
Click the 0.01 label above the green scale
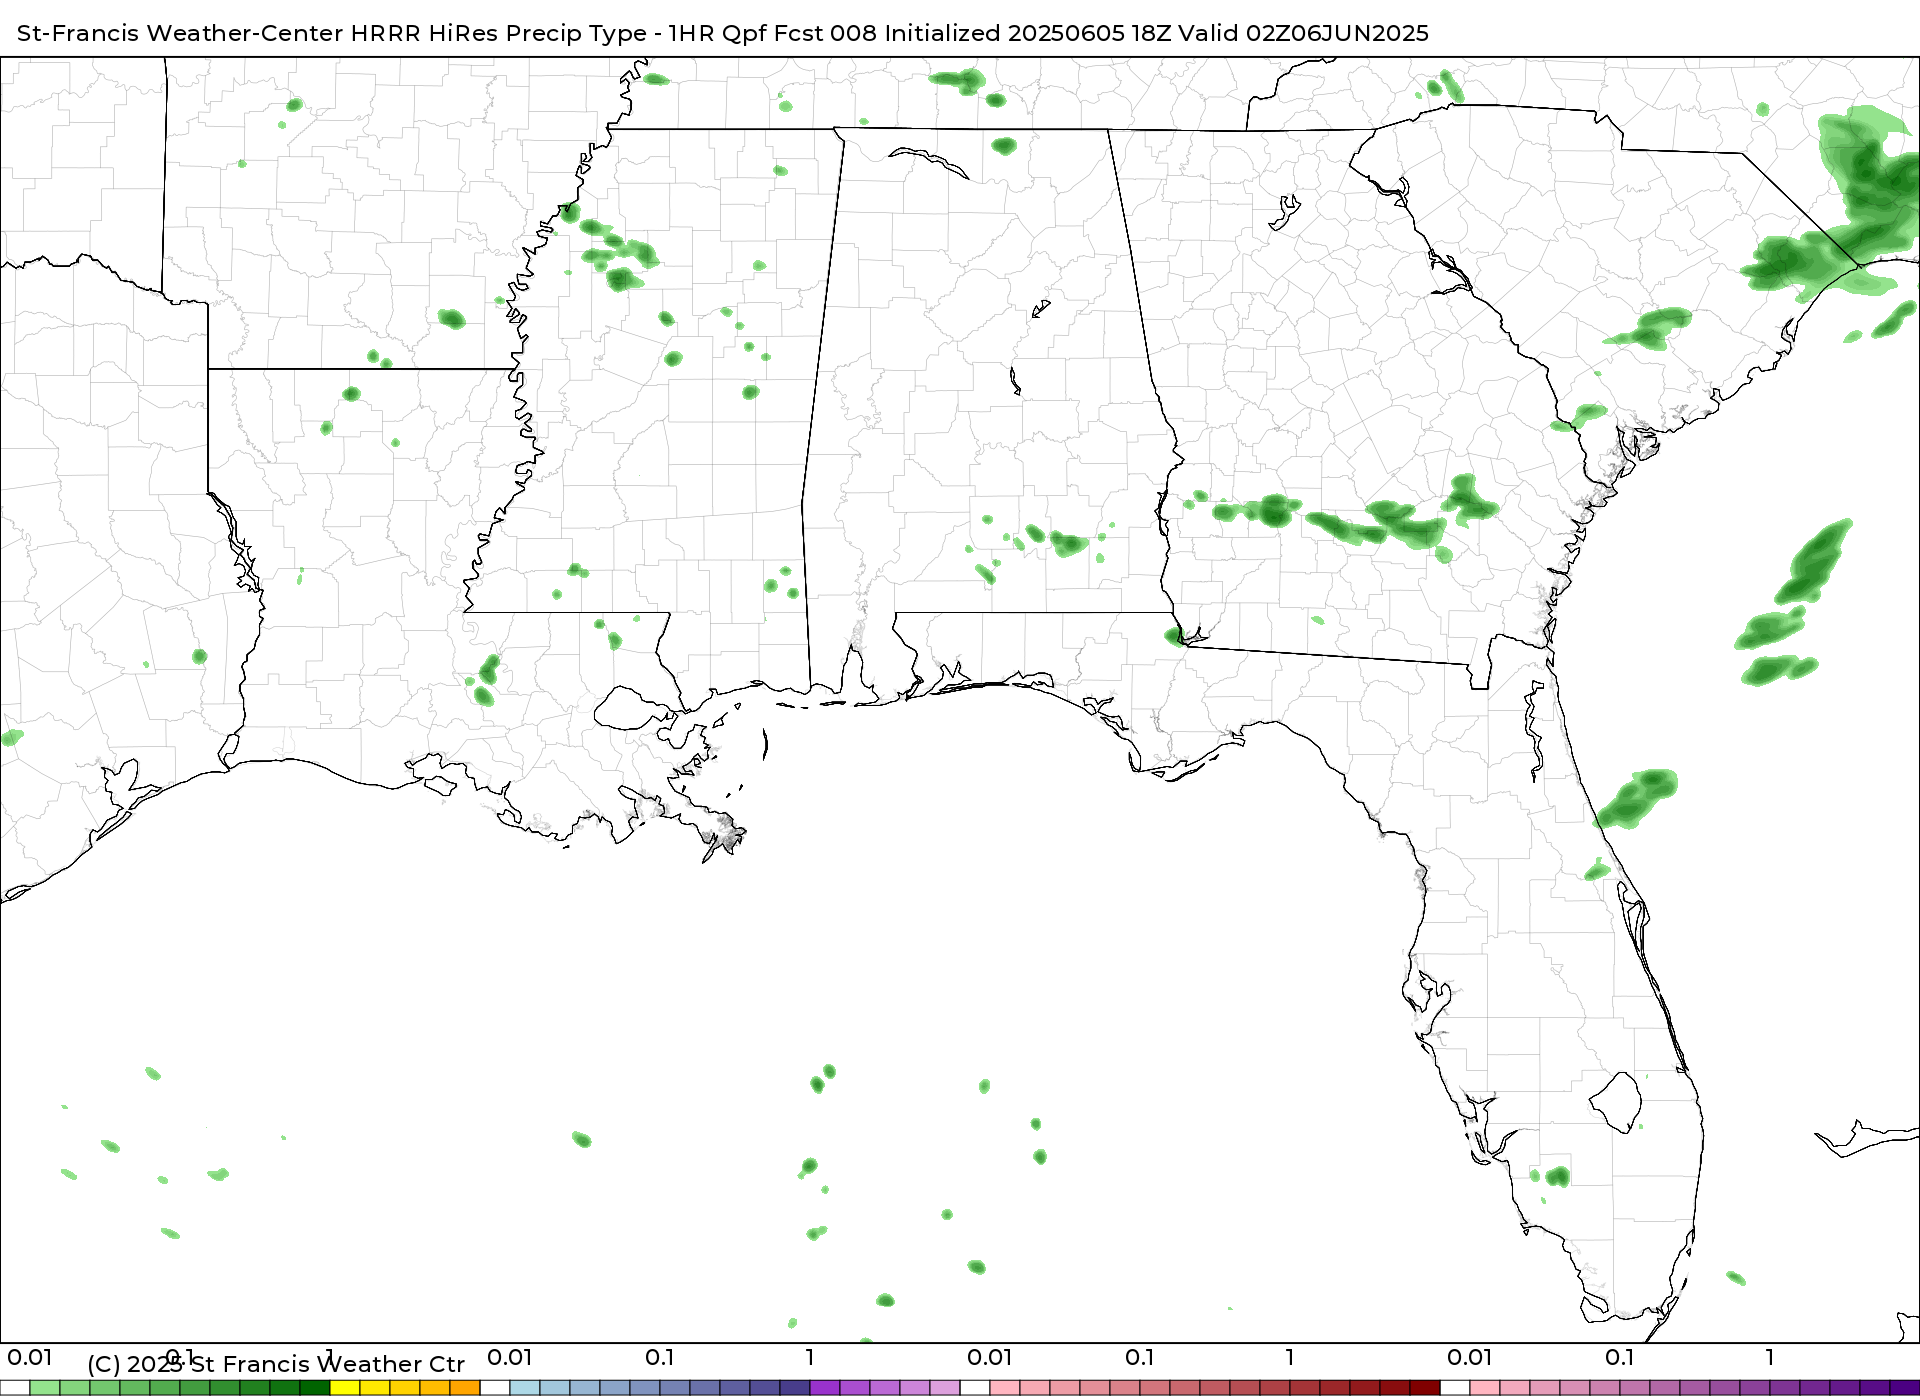(x=30, y=1357)
